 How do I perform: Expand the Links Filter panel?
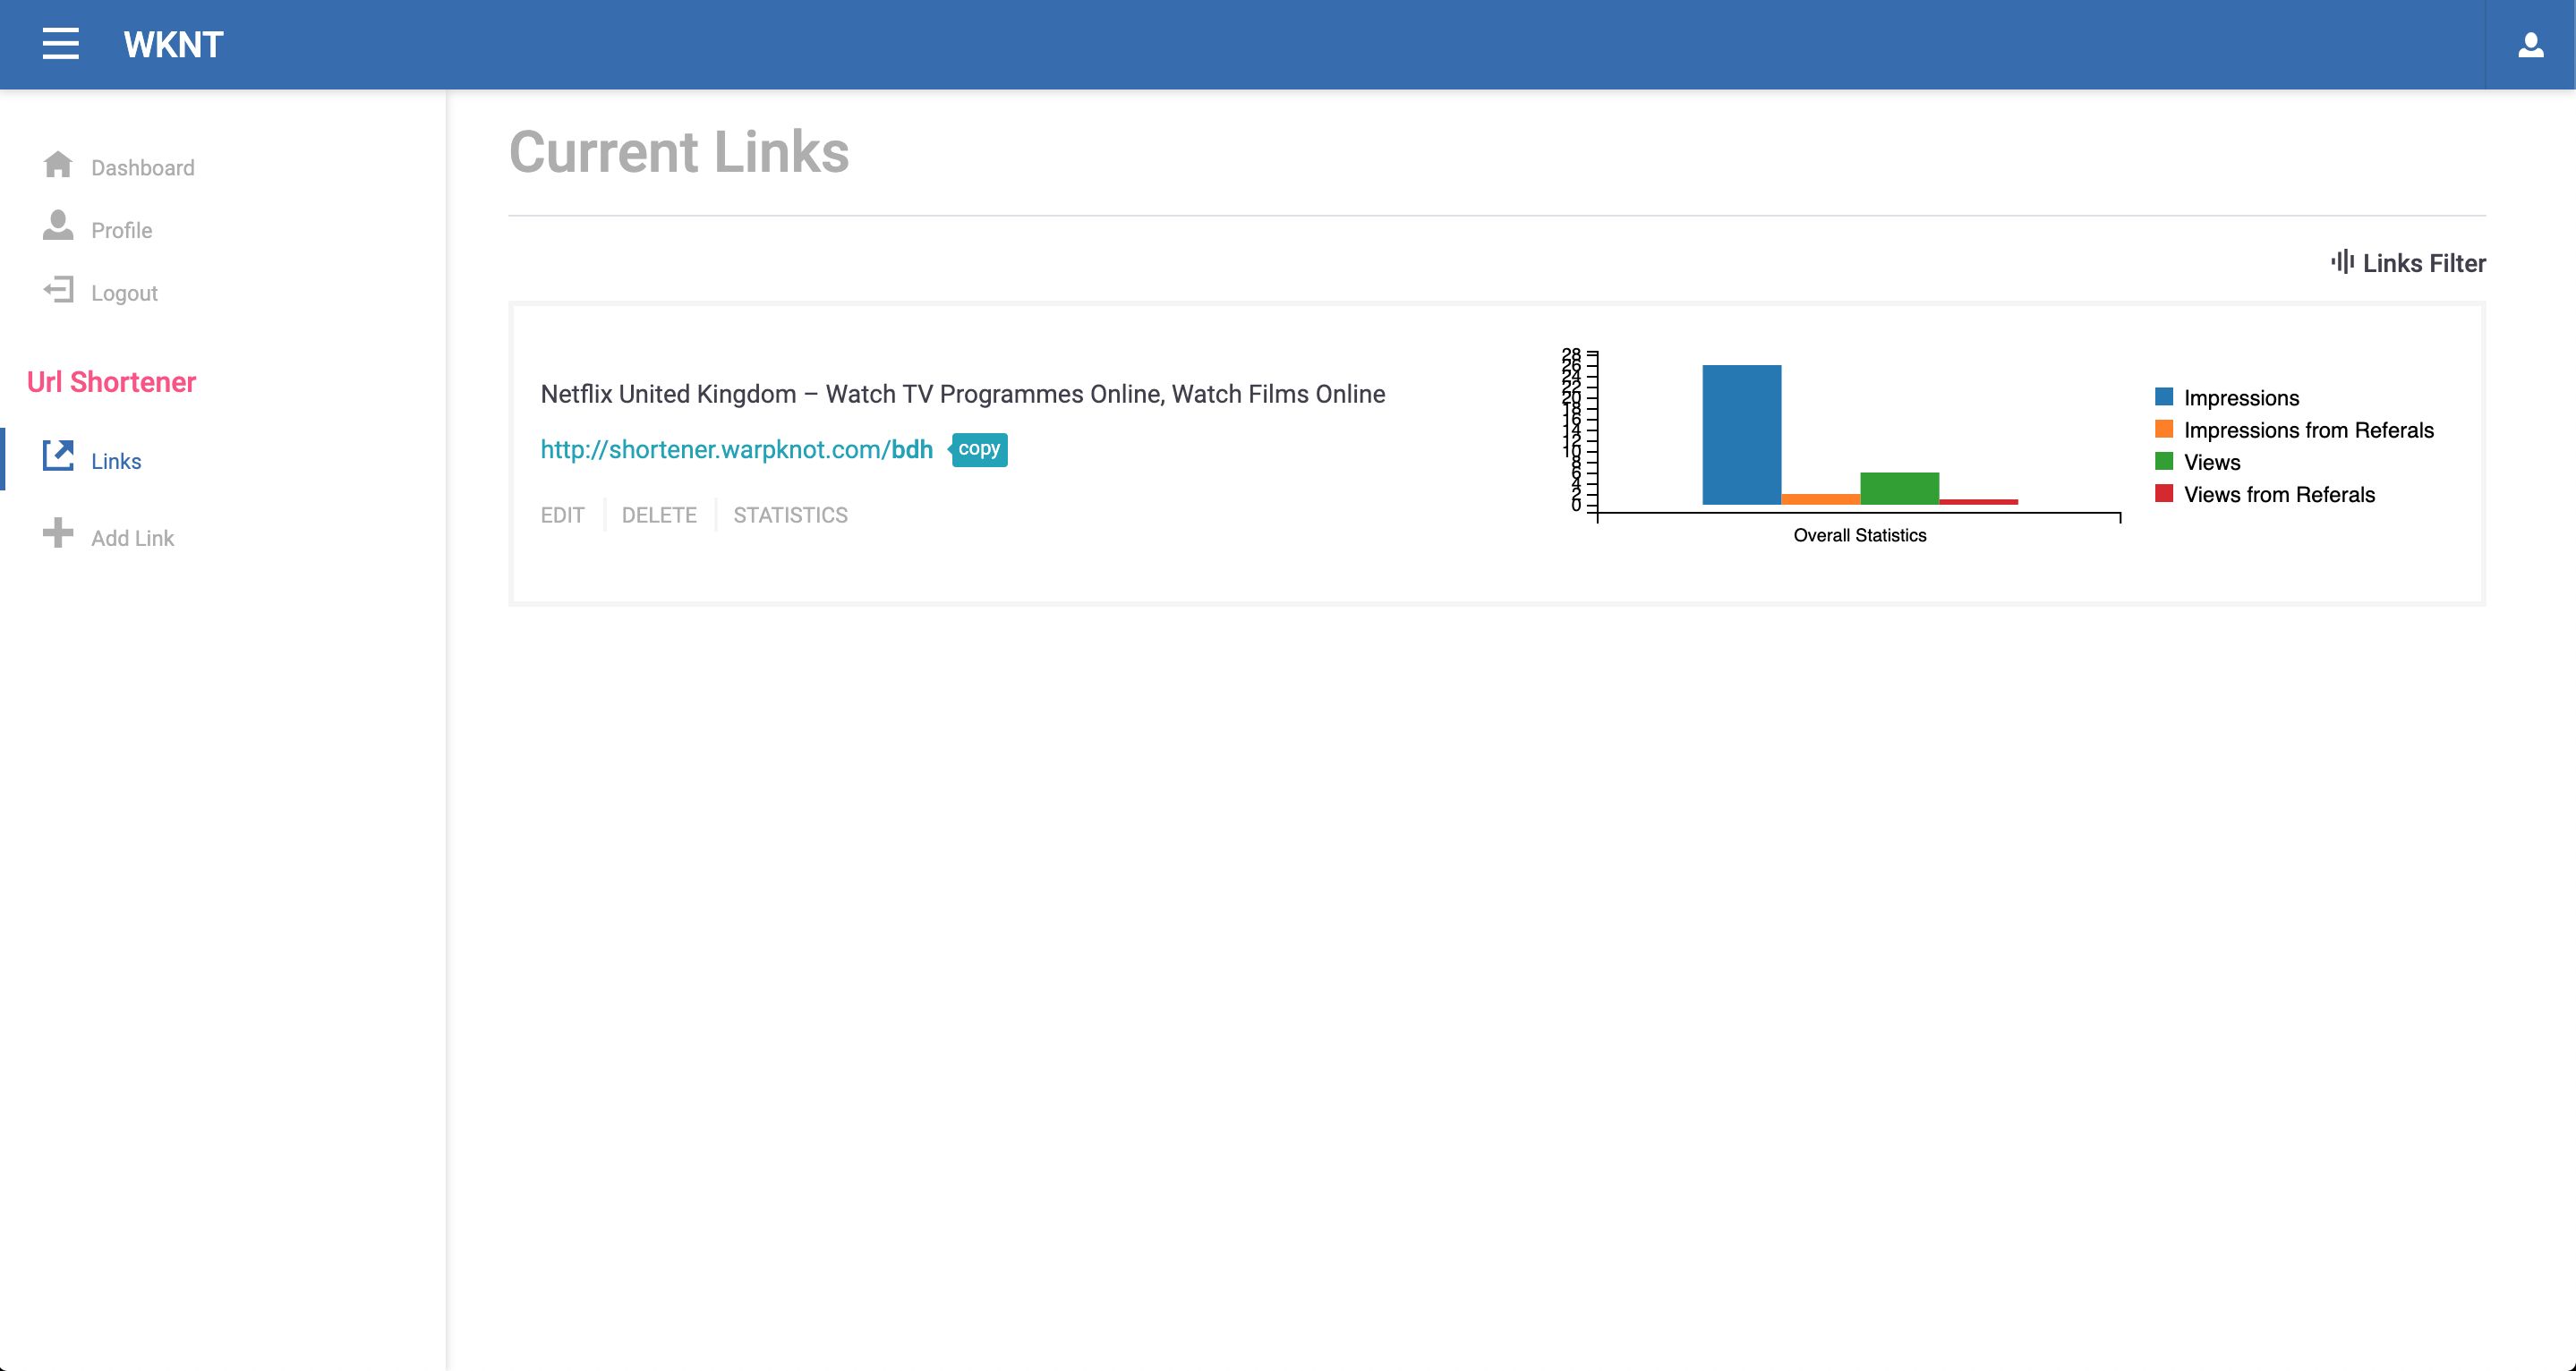2423,263
